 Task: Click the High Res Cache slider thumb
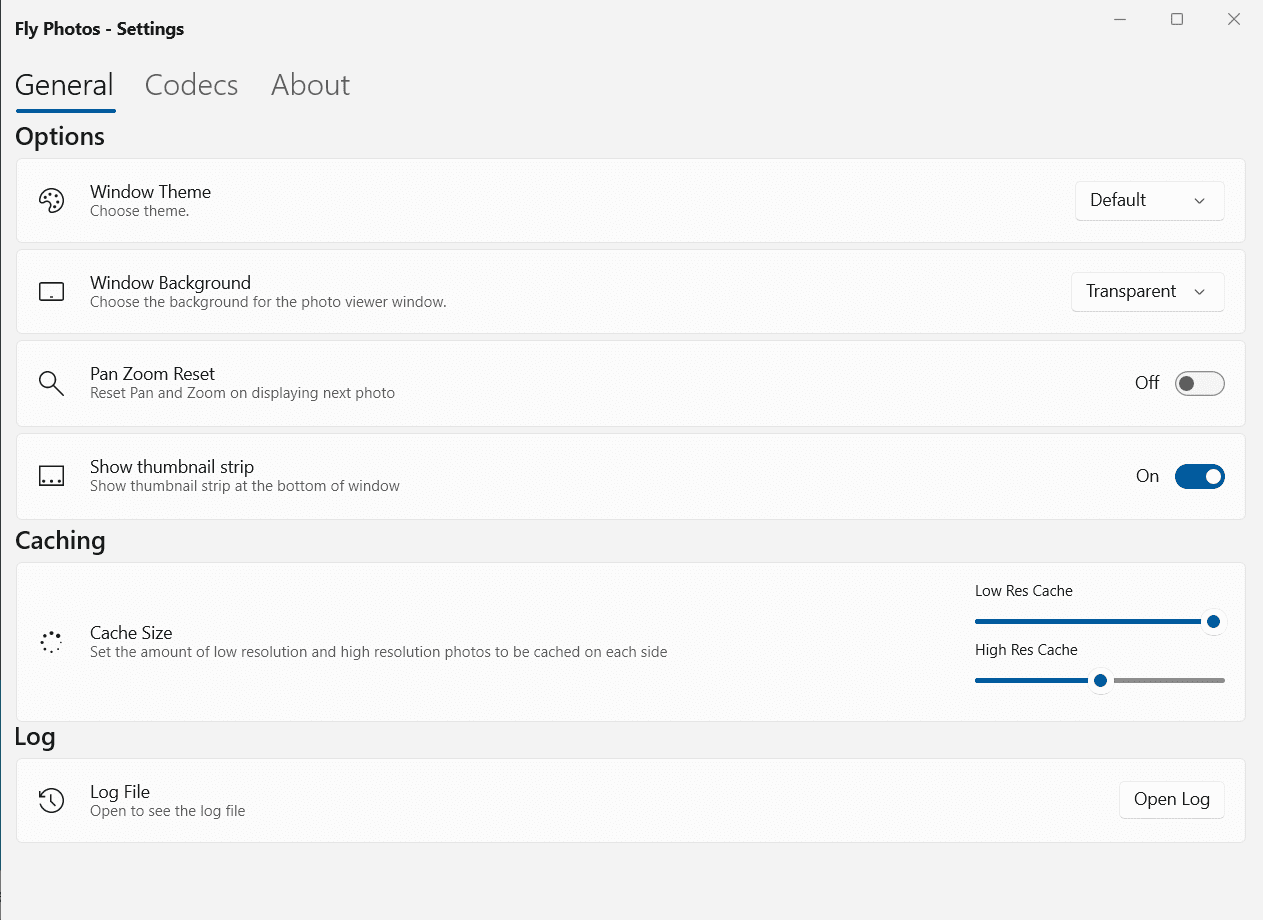[x=1100, y=681]
